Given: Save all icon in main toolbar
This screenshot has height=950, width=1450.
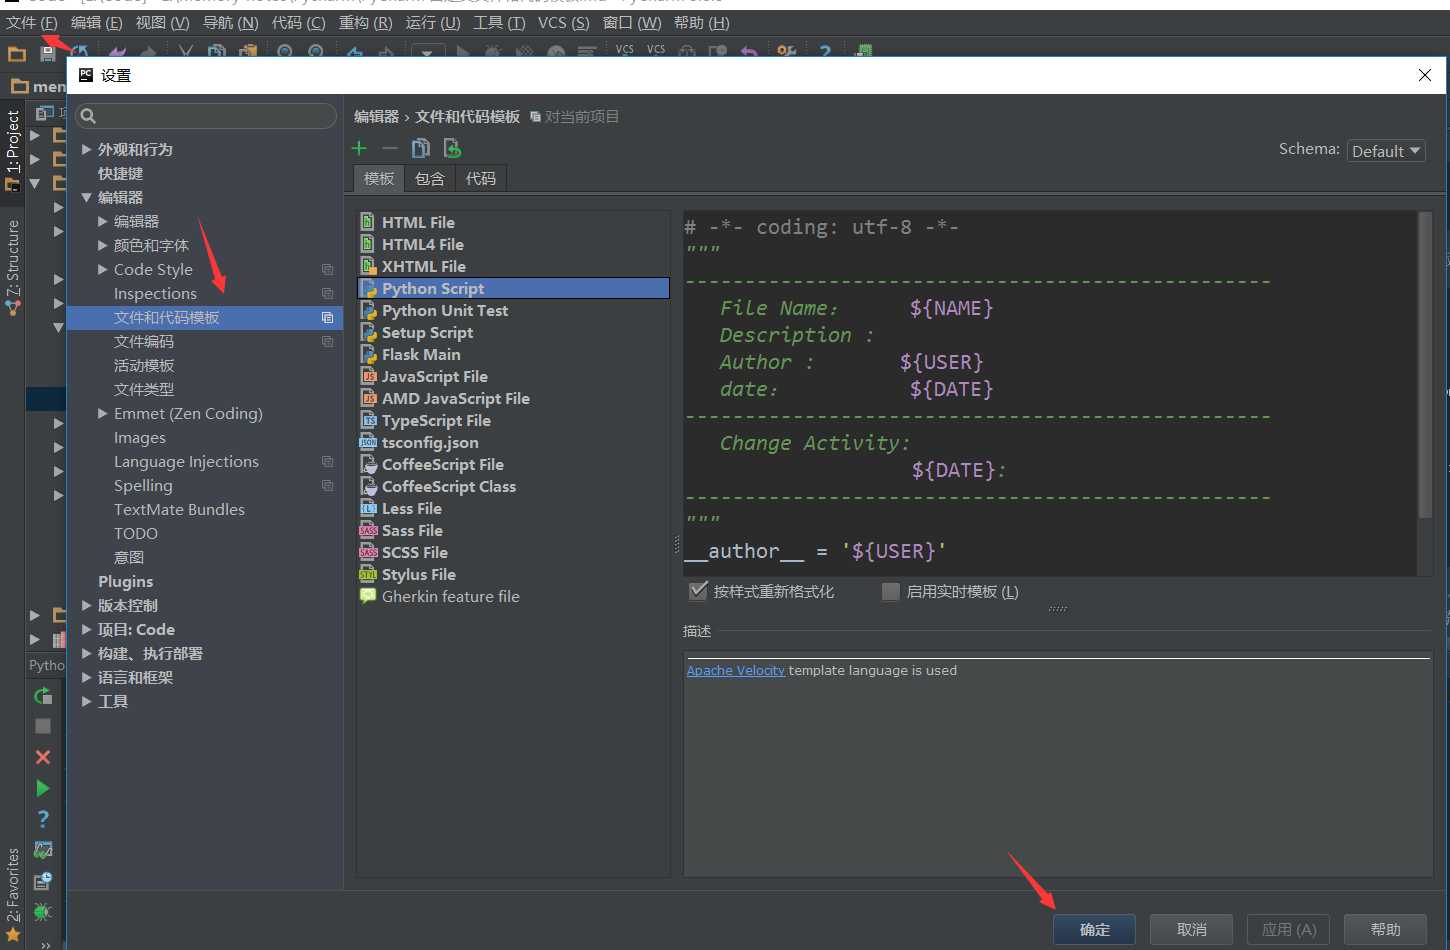Looking at the screenshot, I should (47, 54).
